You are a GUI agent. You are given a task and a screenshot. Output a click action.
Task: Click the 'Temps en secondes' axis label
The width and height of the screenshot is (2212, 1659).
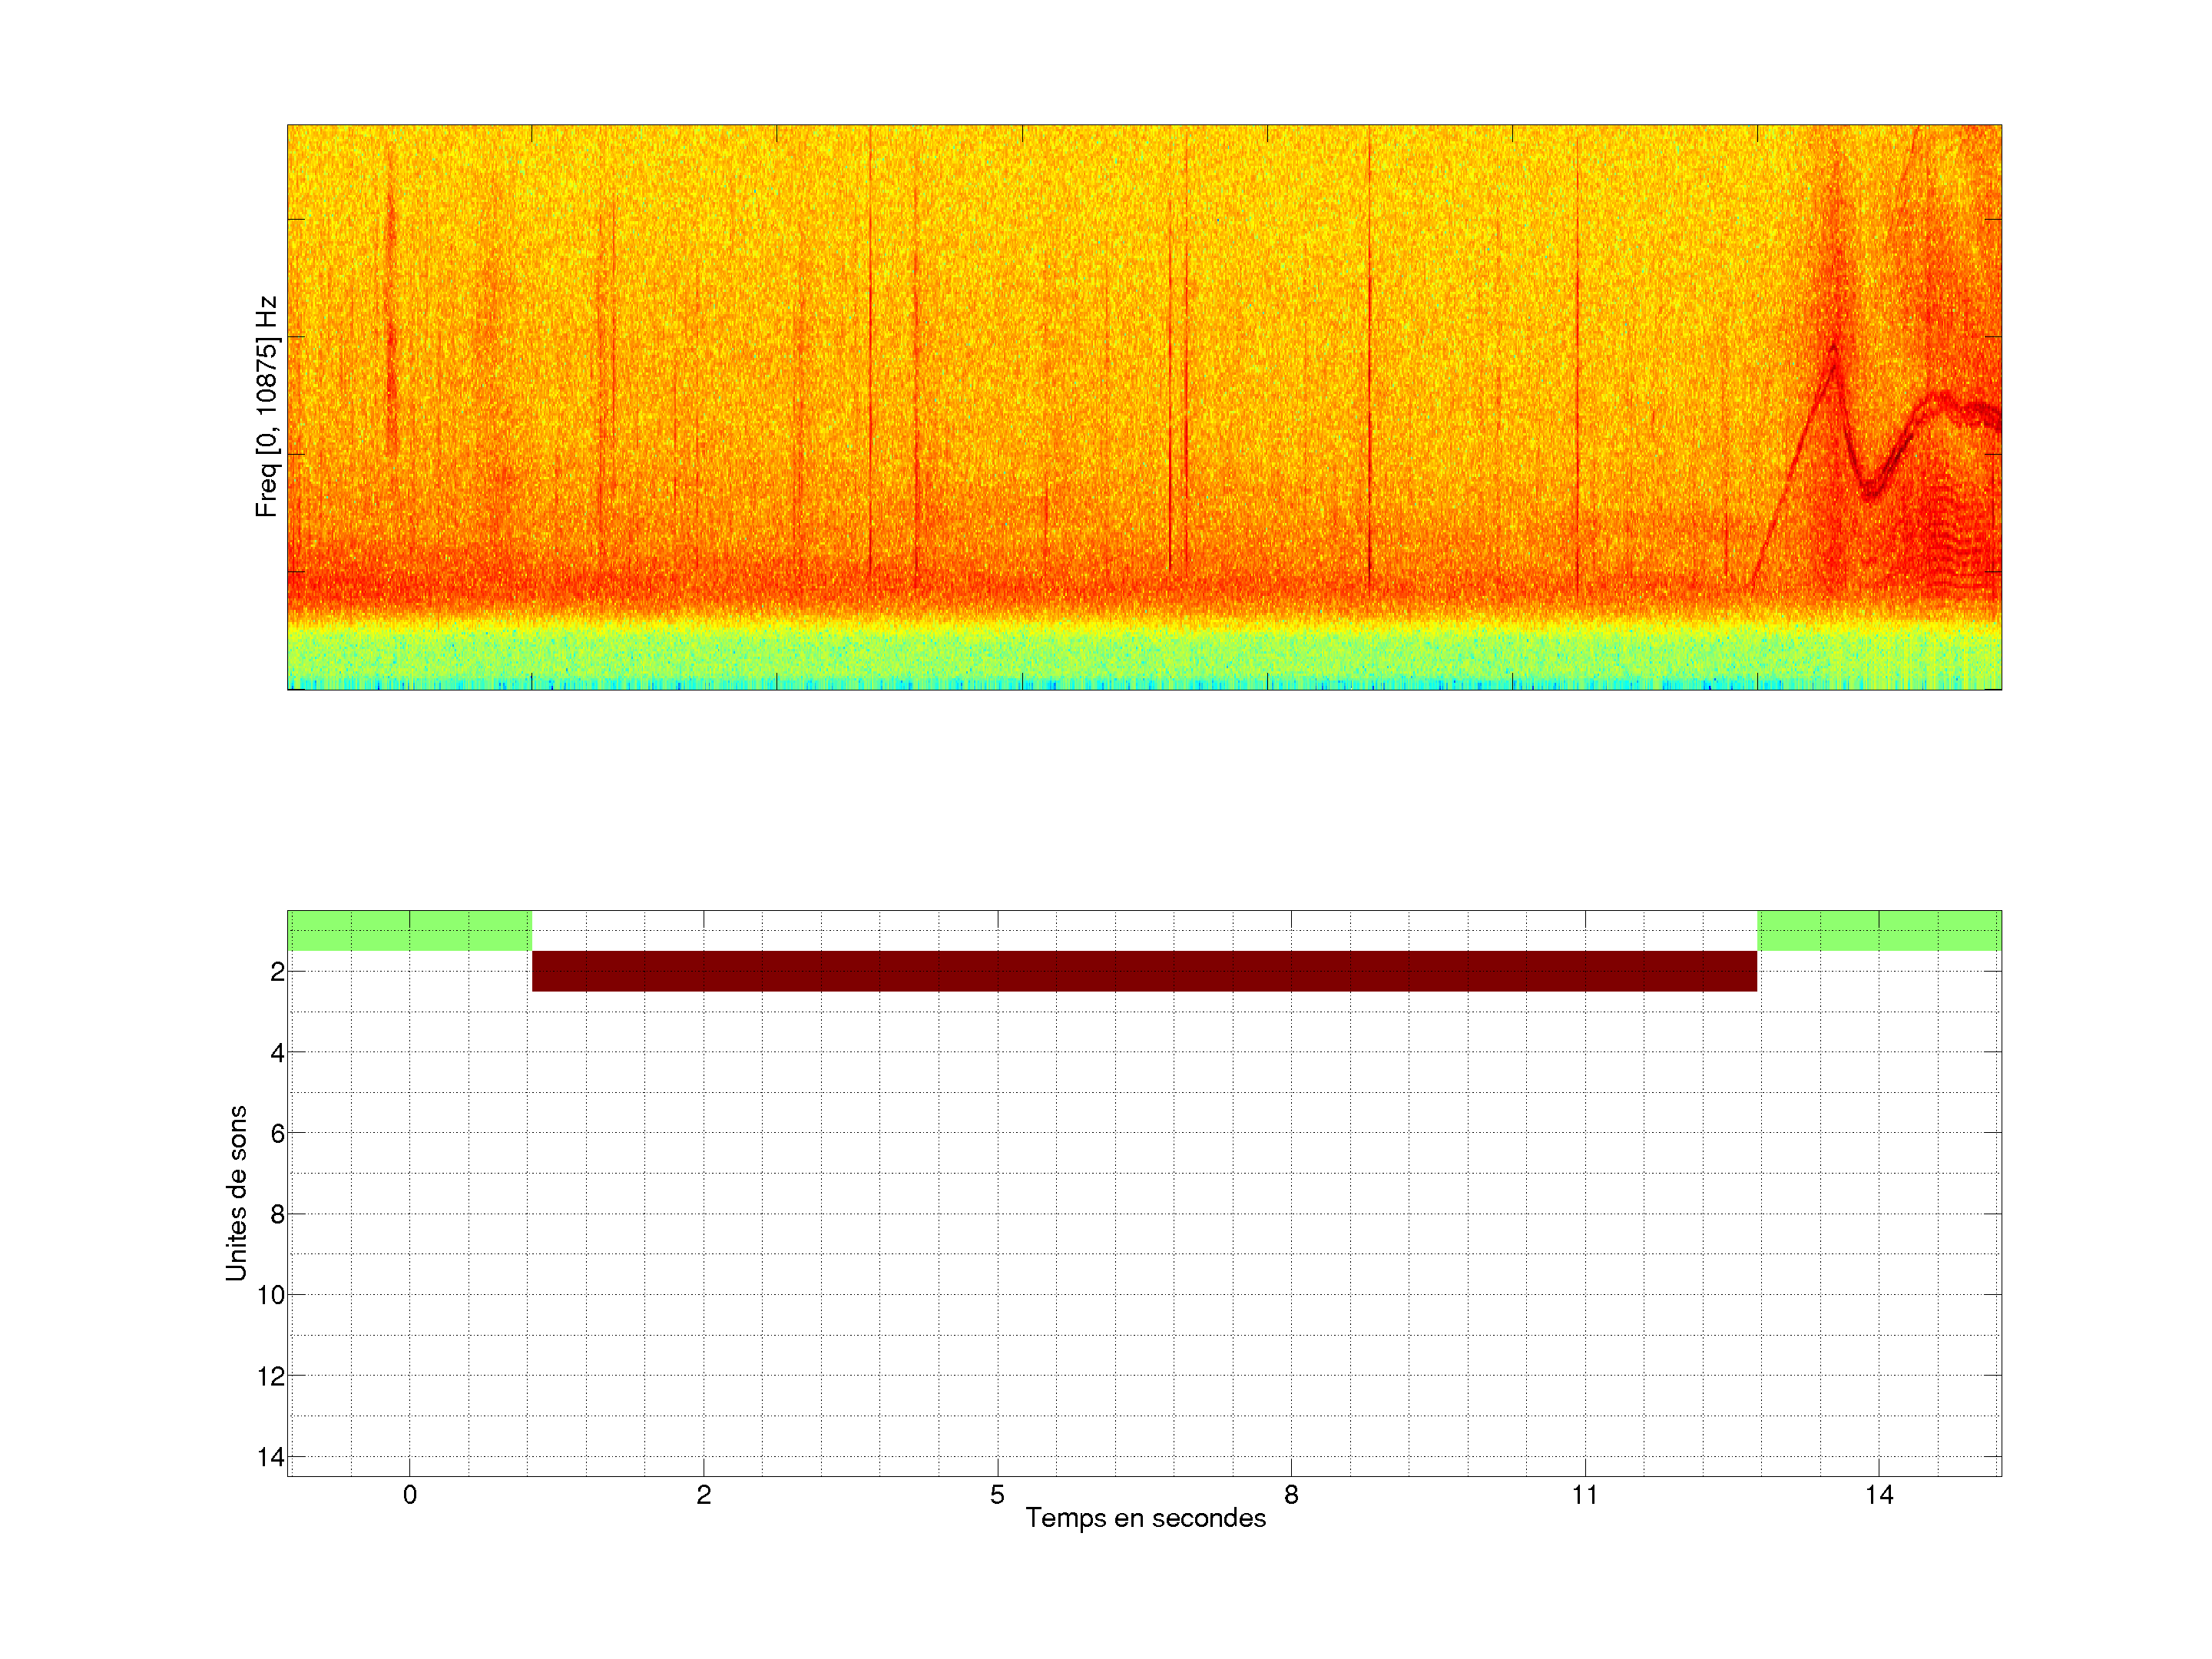pos(1145,1518)
